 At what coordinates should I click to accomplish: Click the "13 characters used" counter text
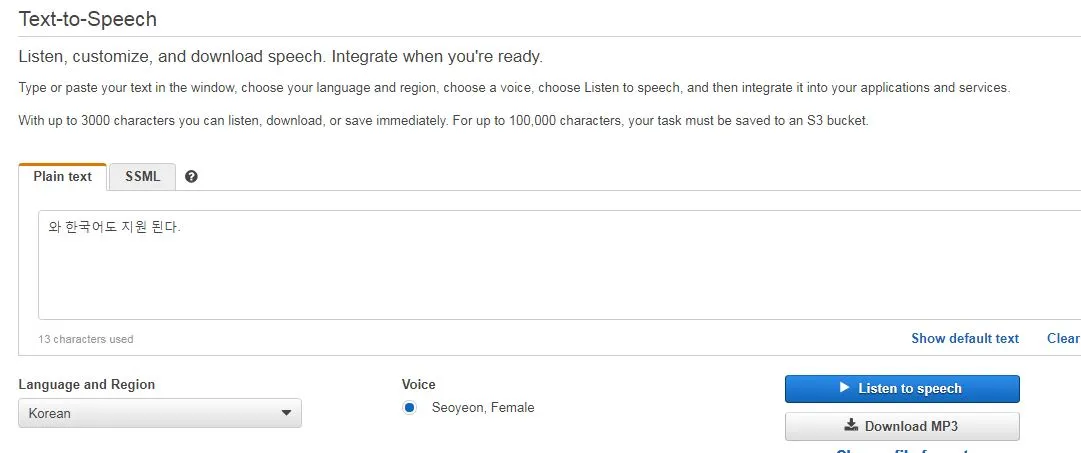click(x=85, y=339)
